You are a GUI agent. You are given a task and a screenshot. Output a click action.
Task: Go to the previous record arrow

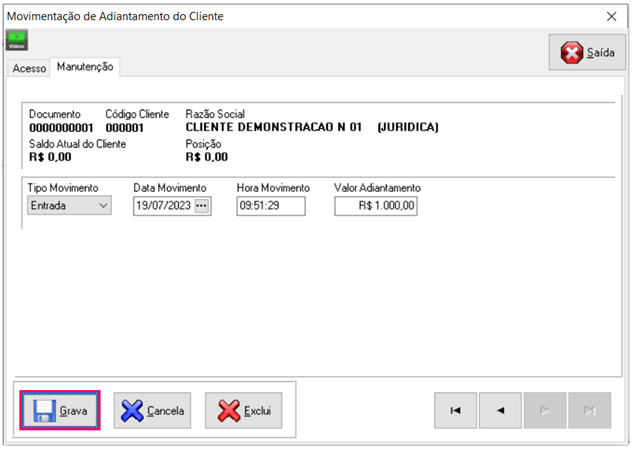500,410
